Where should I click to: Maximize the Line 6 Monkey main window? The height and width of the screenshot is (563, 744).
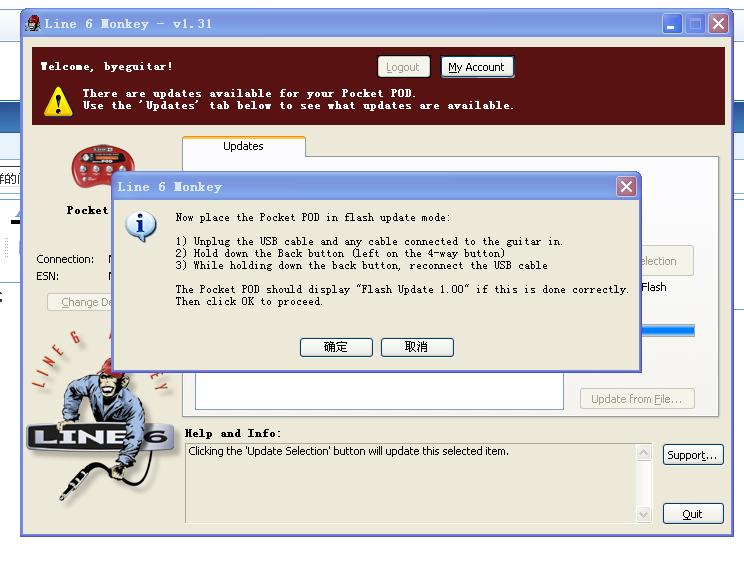[x=695, y=24]
